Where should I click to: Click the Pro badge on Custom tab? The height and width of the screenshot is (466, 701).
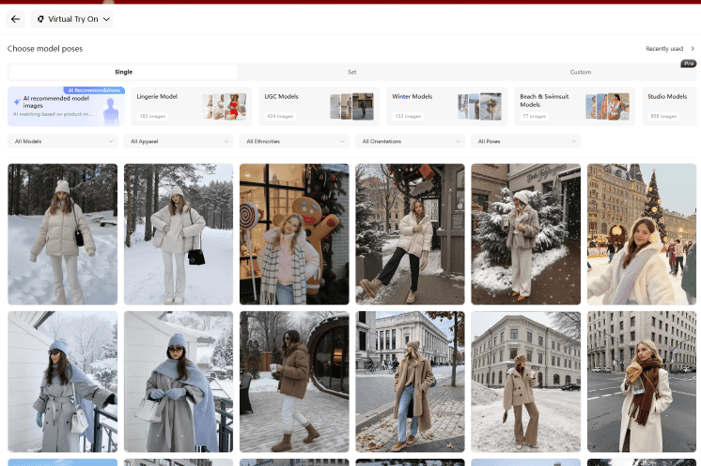pos(688,64)
